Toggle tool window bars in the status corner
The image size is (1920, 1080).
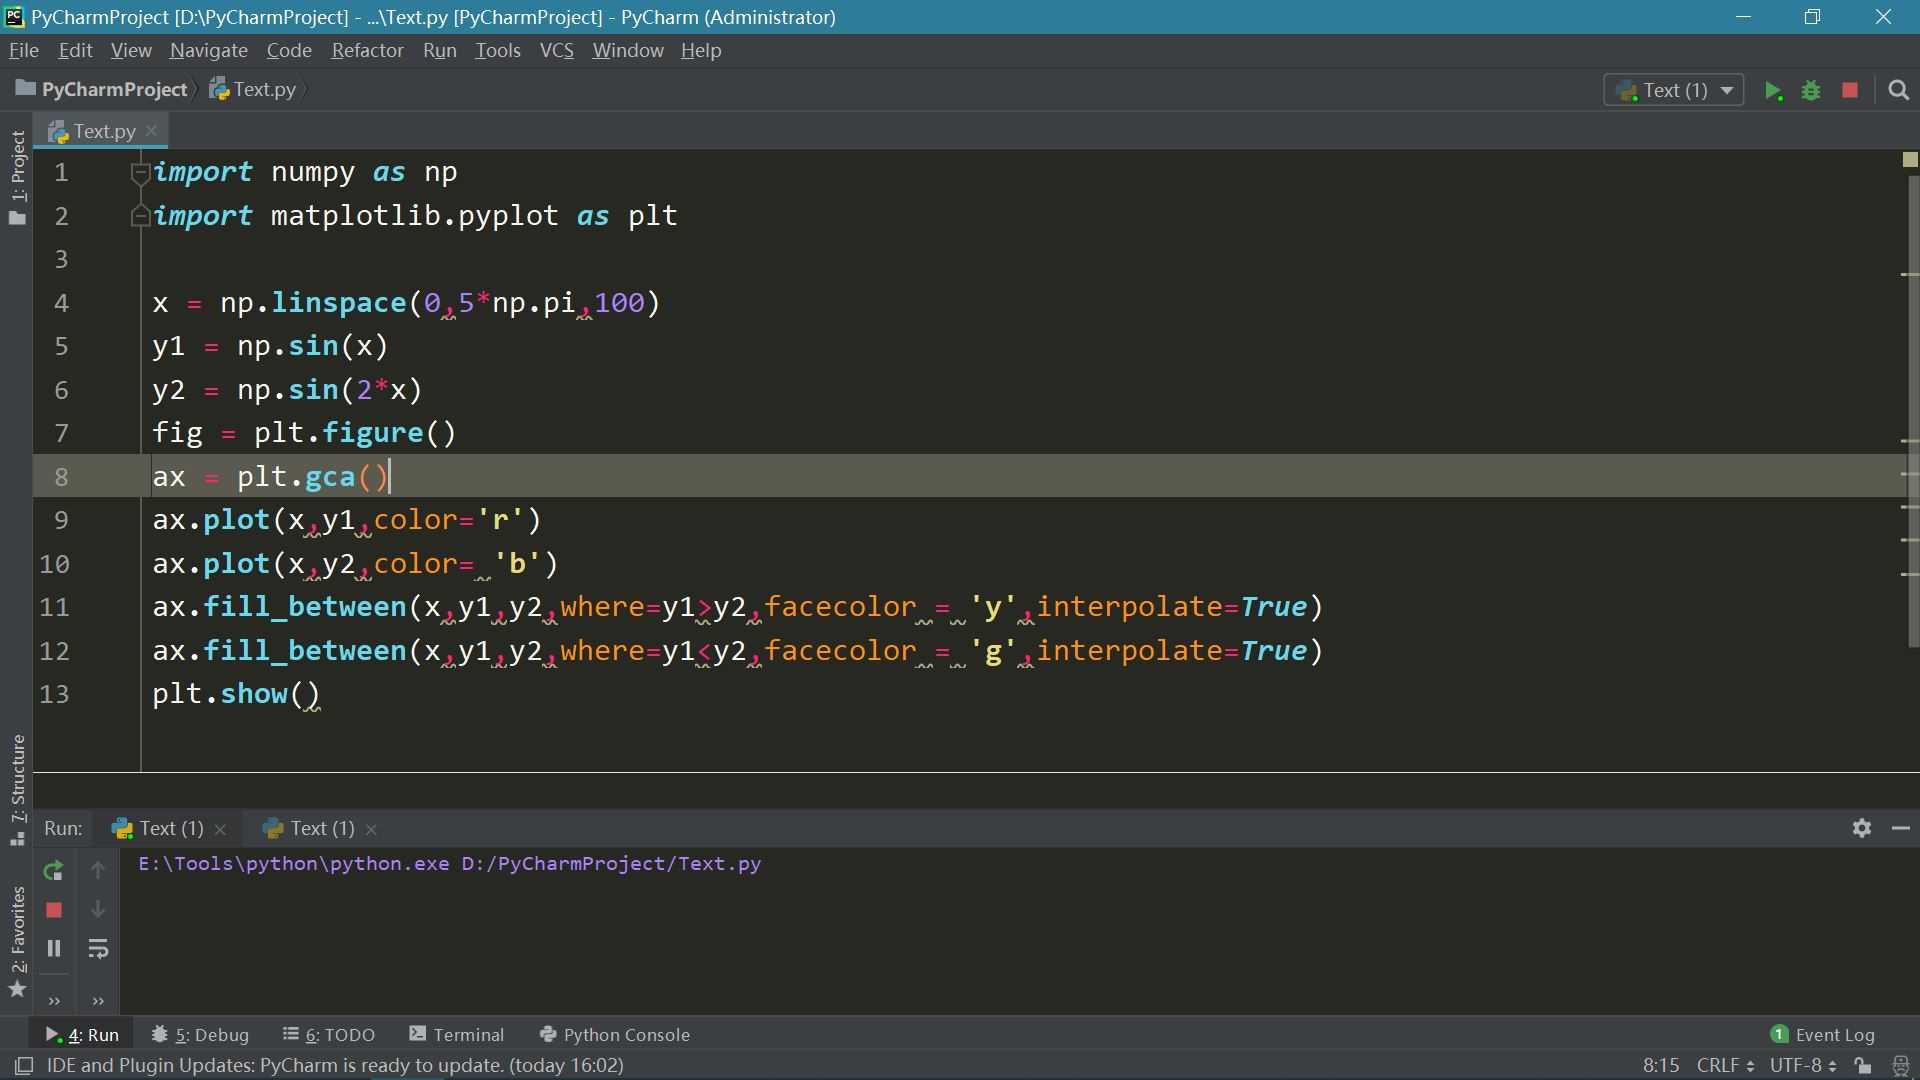click(24, 1066)
